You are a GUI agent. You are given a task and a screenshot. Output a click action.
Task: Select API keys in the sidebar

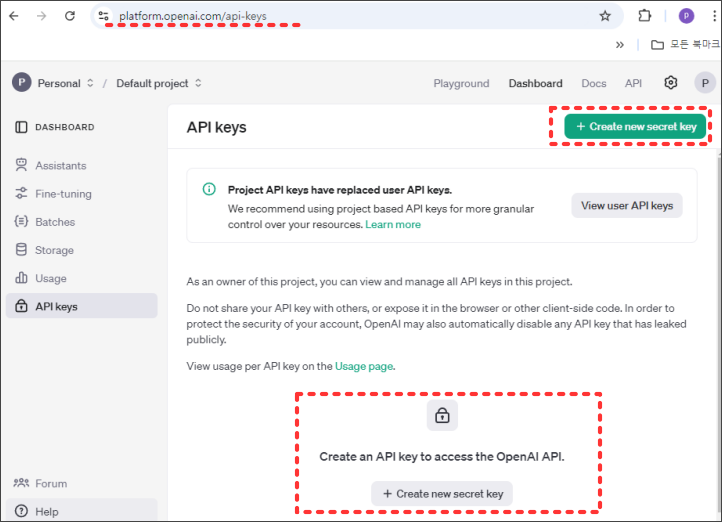pyautogui.click(x=82, y=306)
